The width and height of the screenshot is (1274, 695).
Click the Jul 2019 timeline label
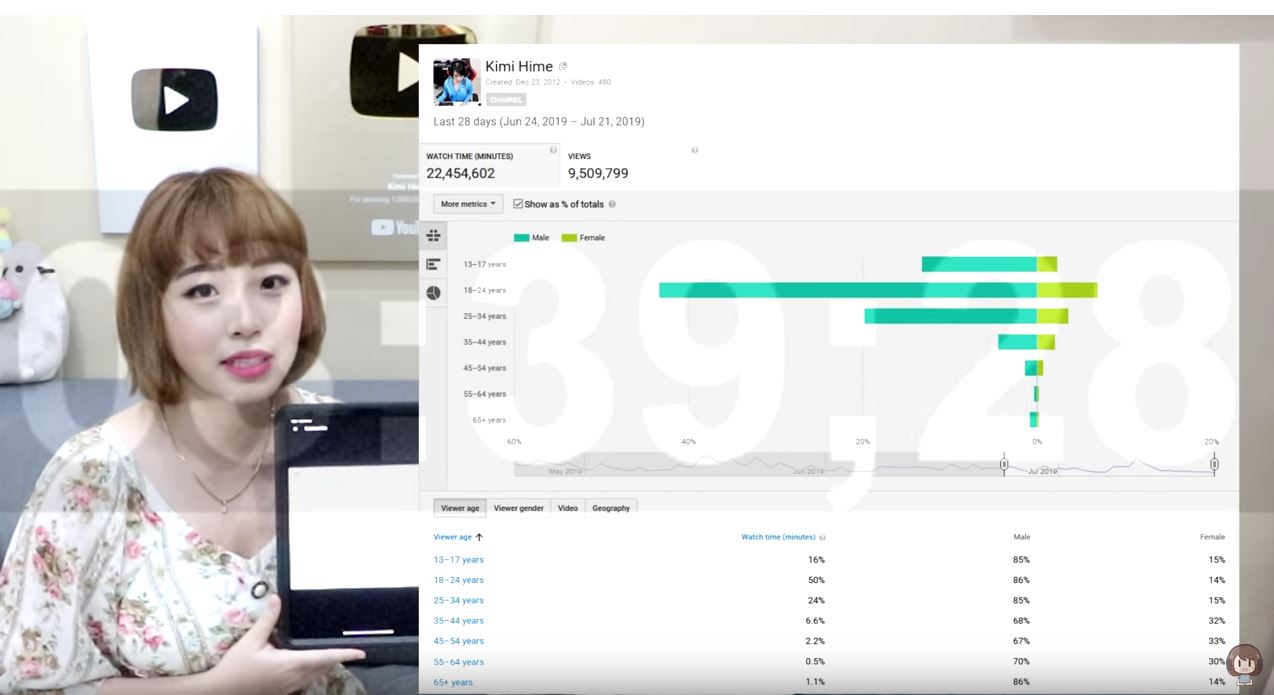click(1042, 471)
